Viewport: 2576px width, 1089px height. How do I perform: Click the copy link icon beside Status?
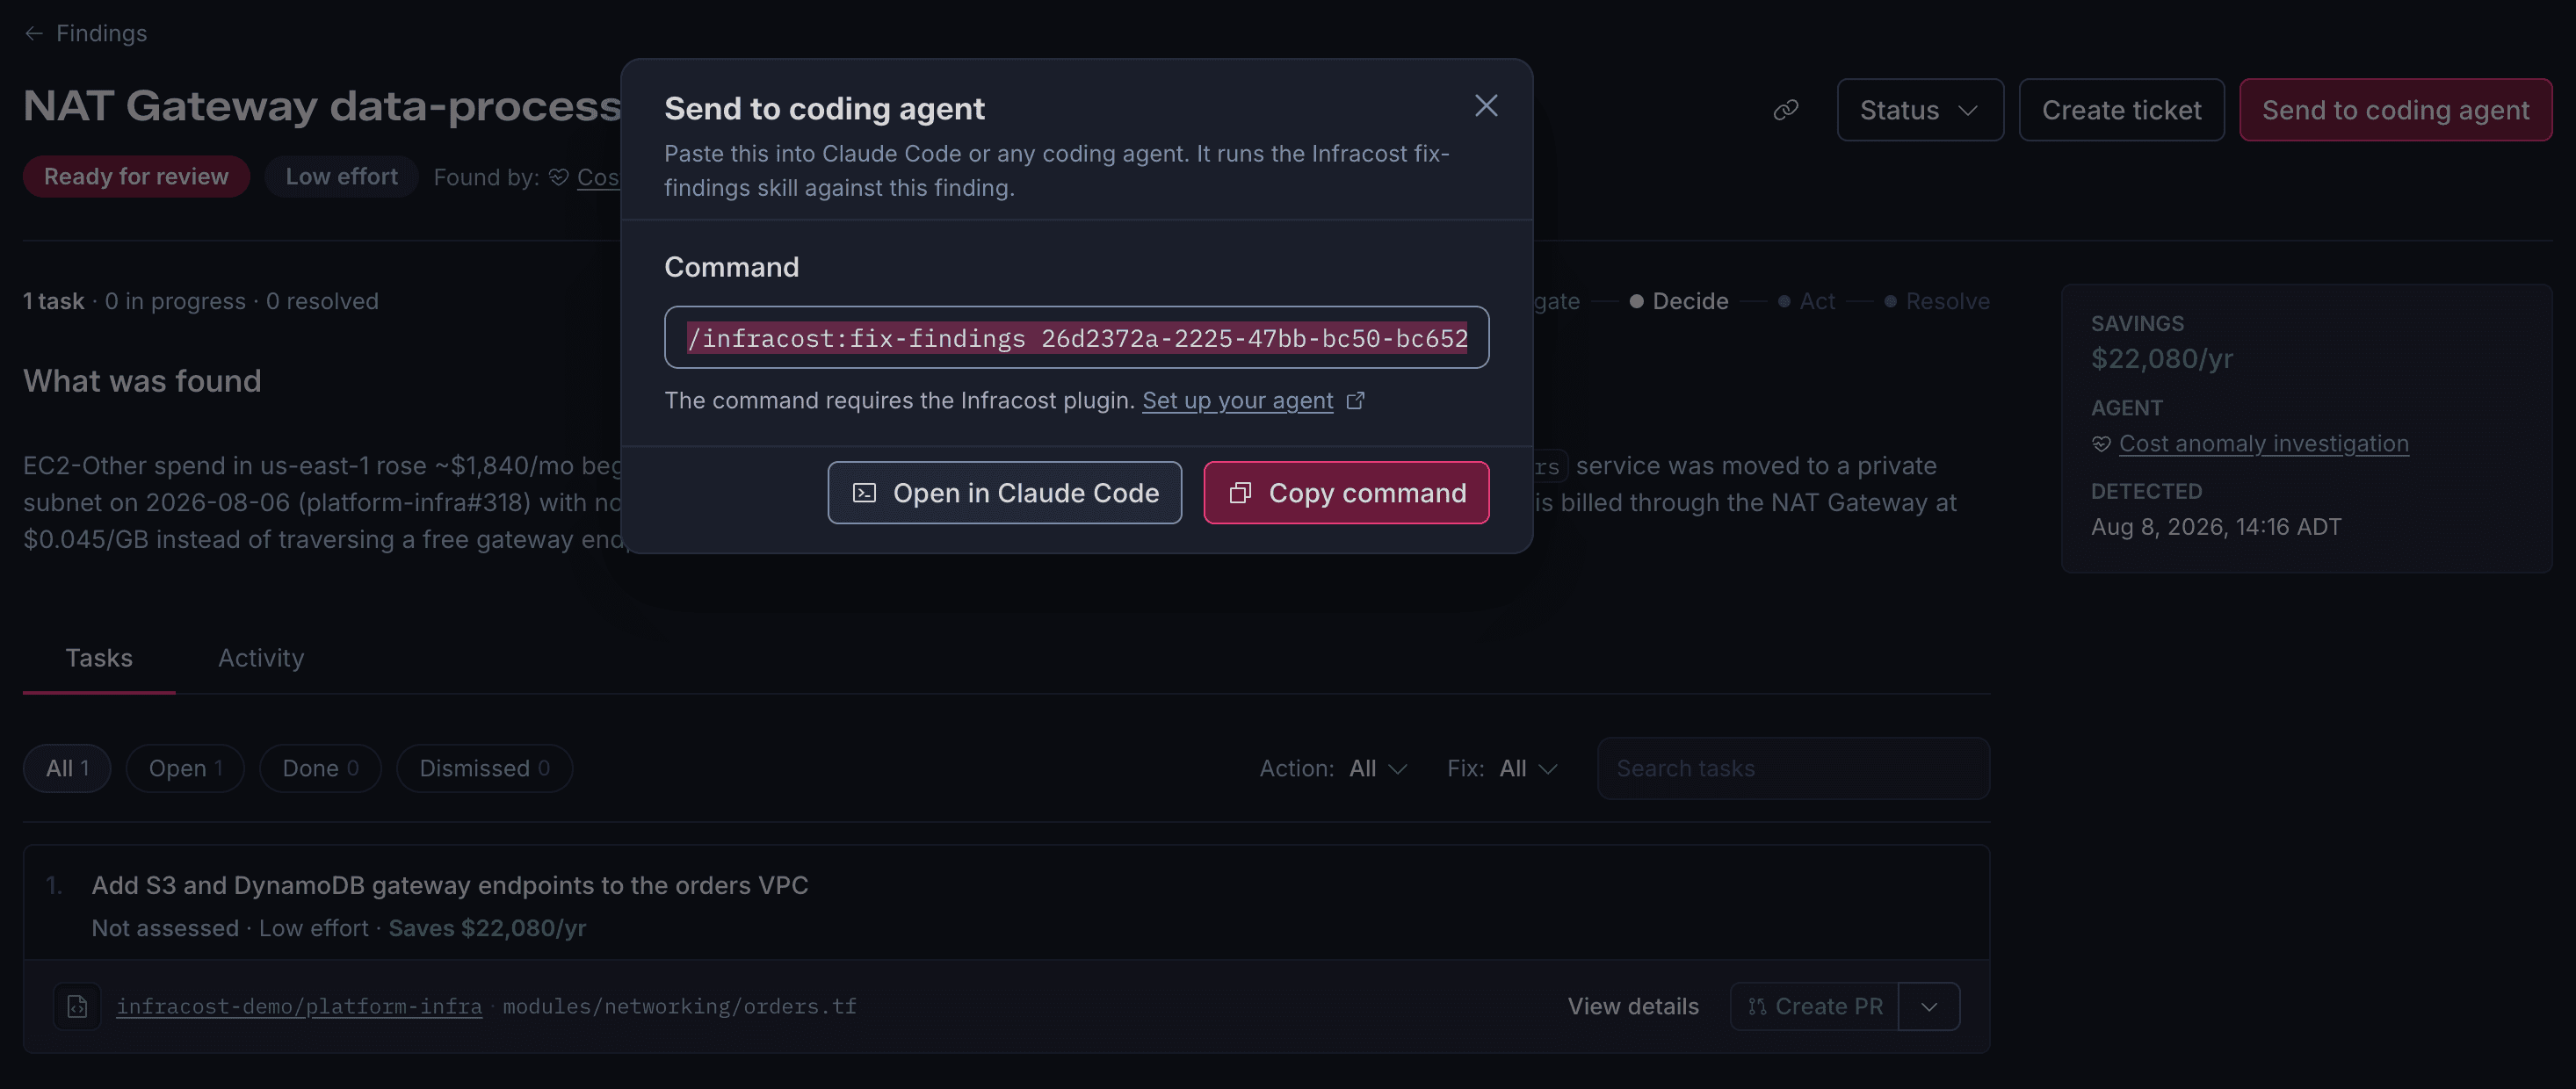pos(1786,110)
